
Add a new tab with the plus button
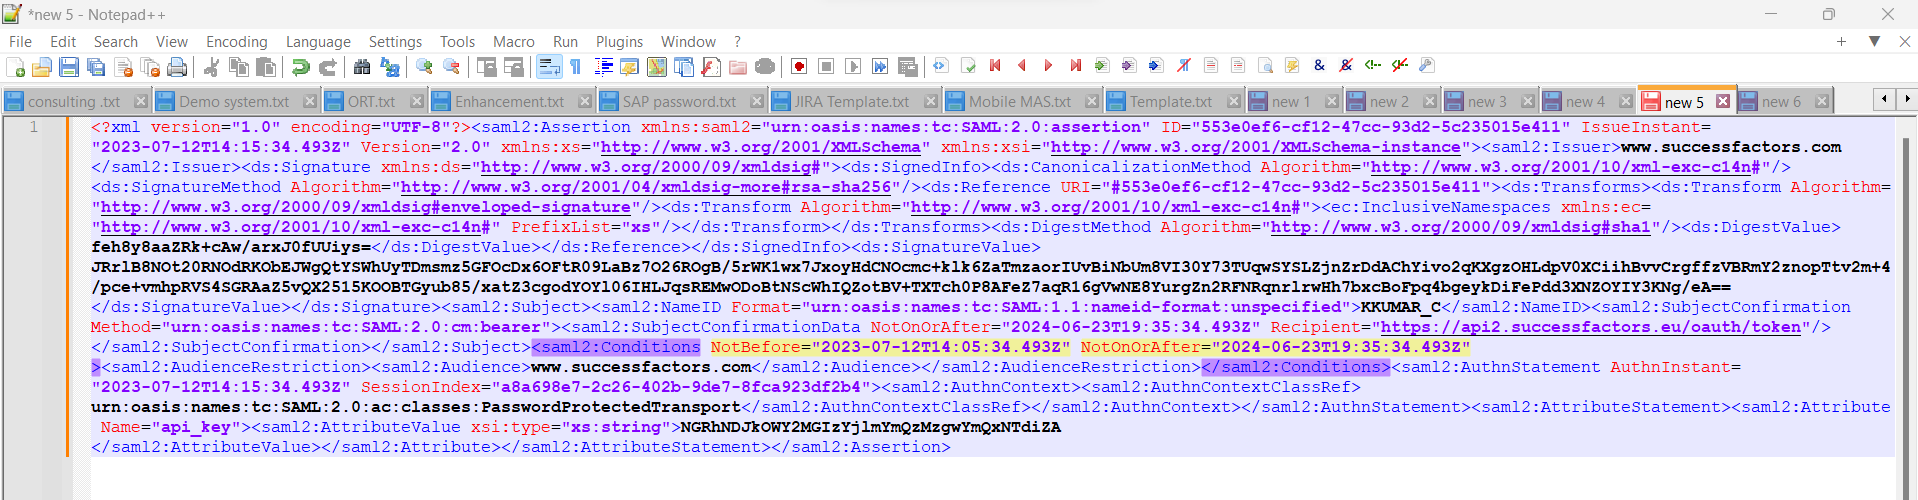click(1841, 41)
